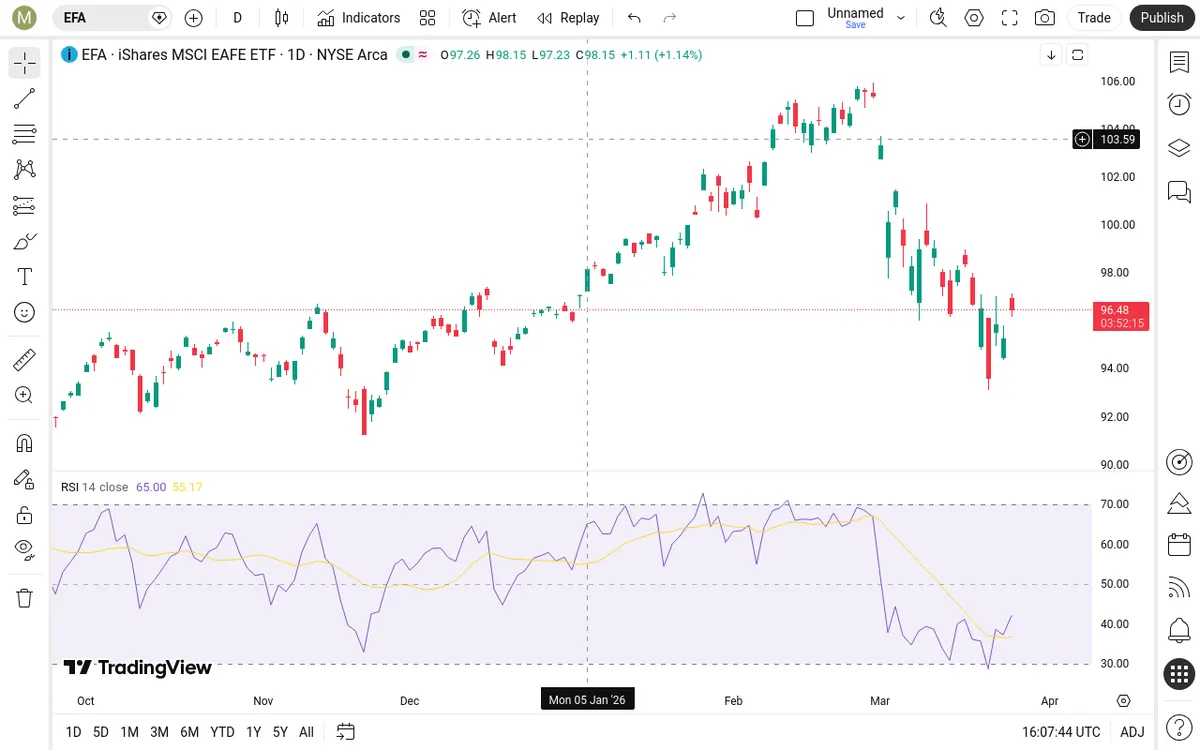
Task: Toggle magnet mode for drawings
Action: coord(25,443)
